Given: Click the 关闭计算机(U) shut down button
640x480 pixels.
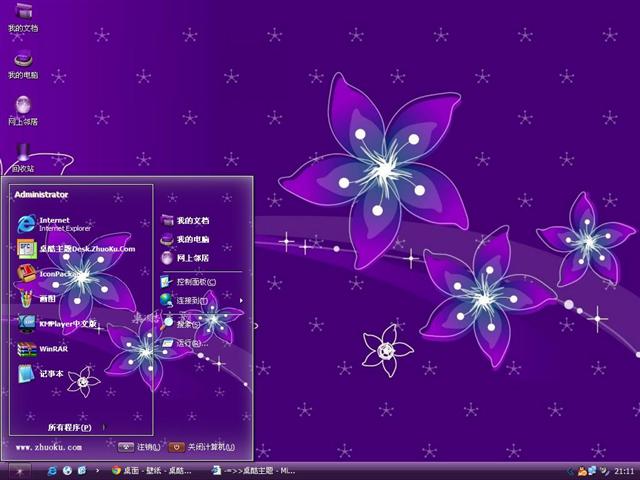Looking at the screenshot, I should (202, 447).
